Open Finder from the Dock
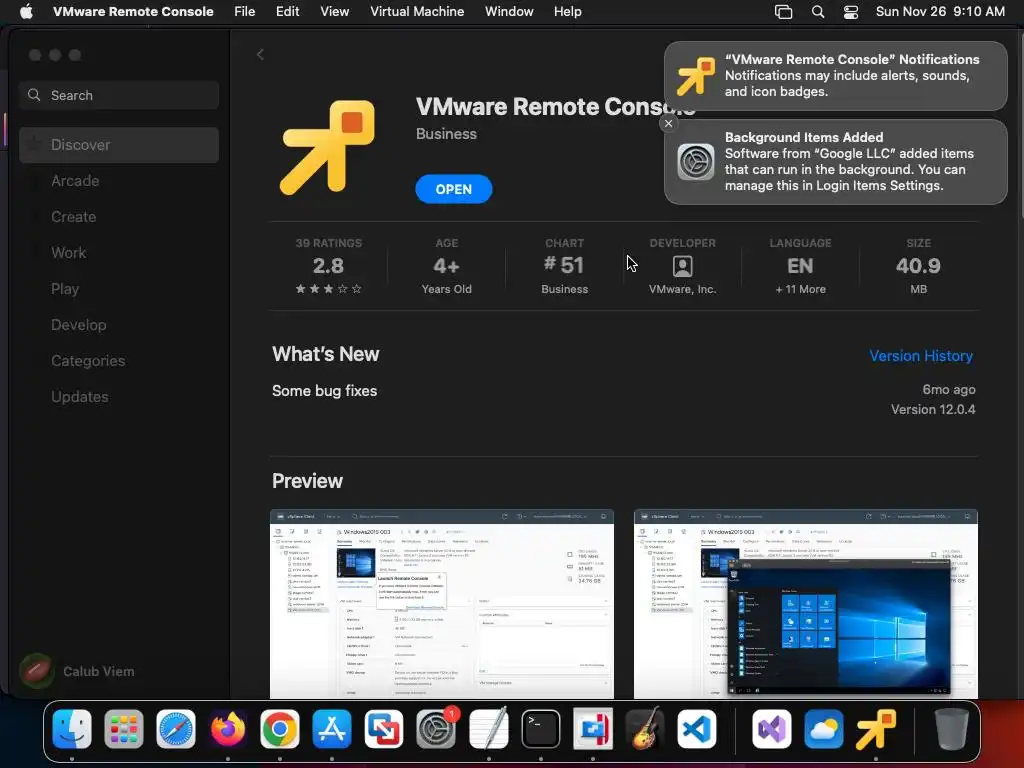Viewport: 1024px width, 768px height. [72, 729]
